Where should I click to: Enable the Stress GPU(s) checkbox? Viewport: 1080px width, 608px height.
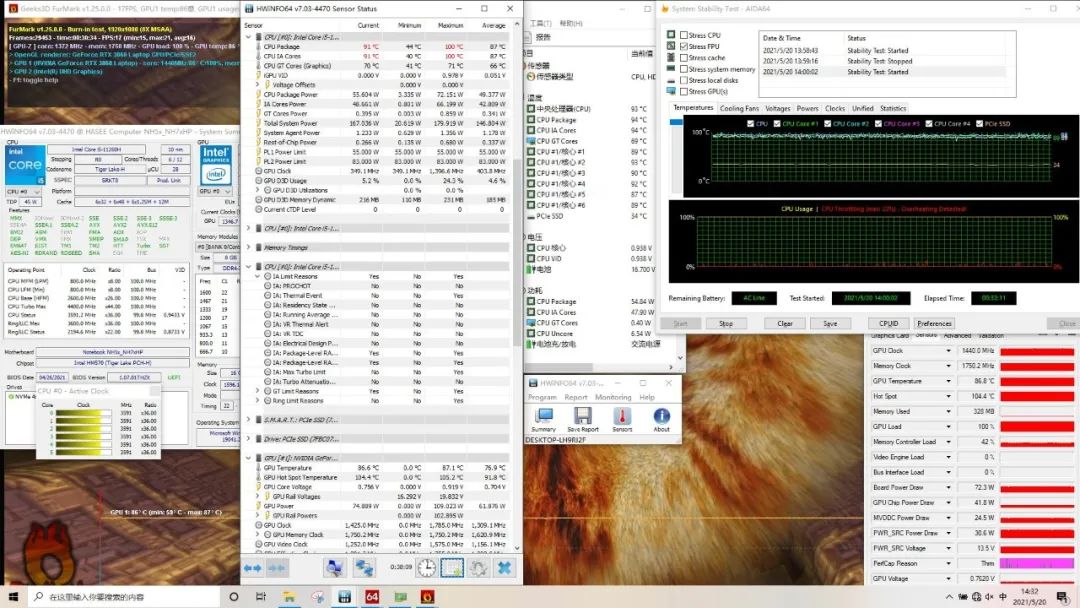[x=683, y=91]
